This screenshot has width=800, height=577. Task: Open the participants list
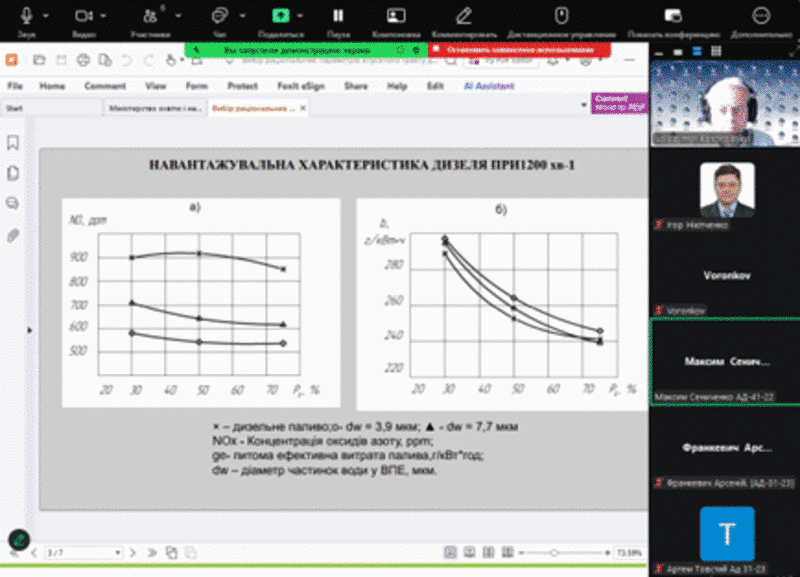tap(150, 17)
